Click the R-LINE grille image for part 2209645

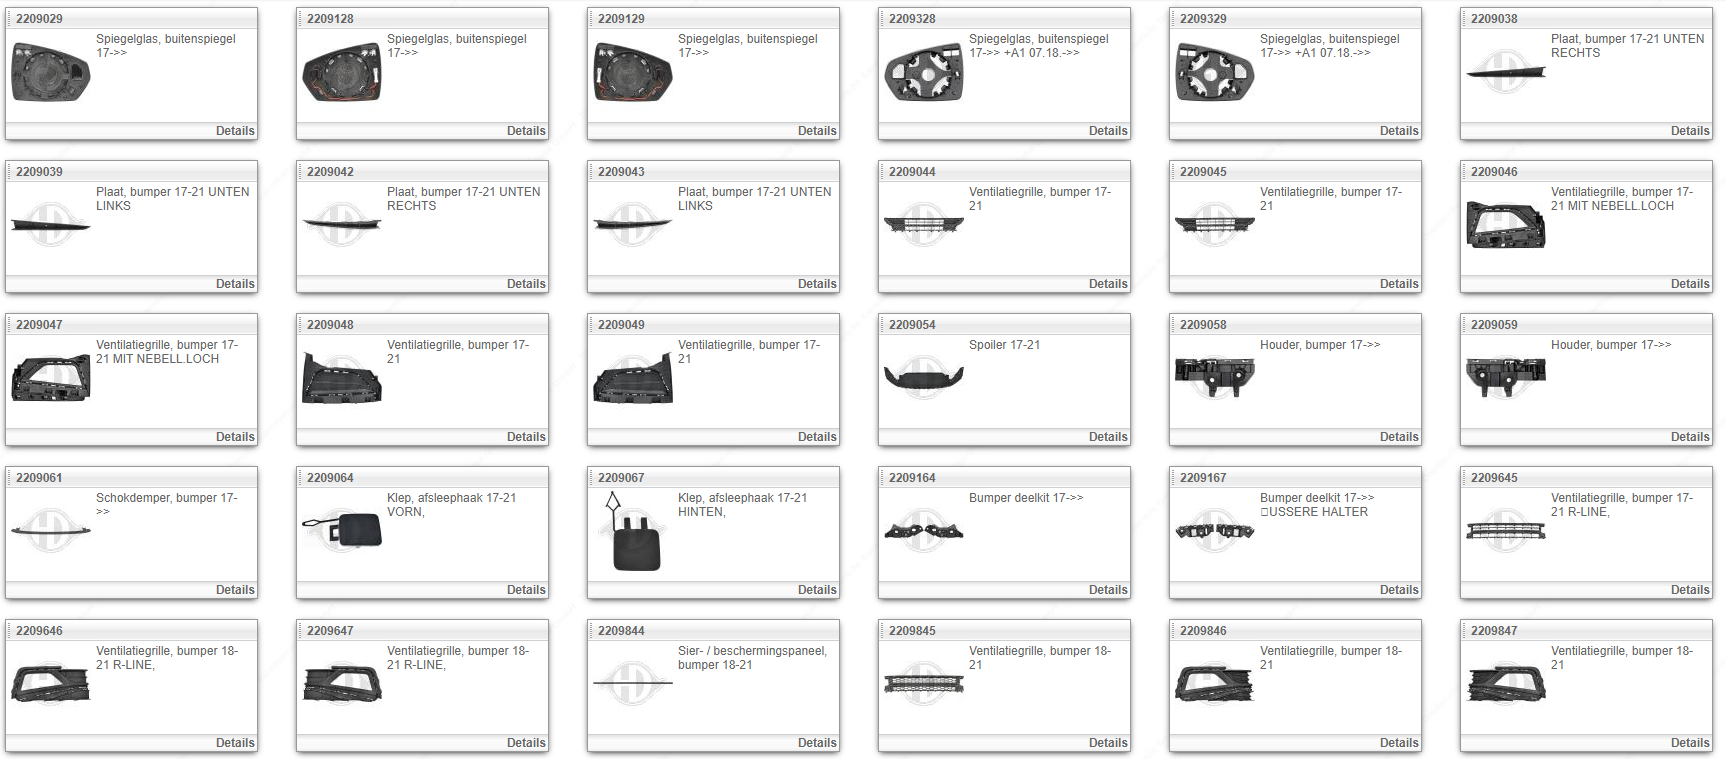1505,530
